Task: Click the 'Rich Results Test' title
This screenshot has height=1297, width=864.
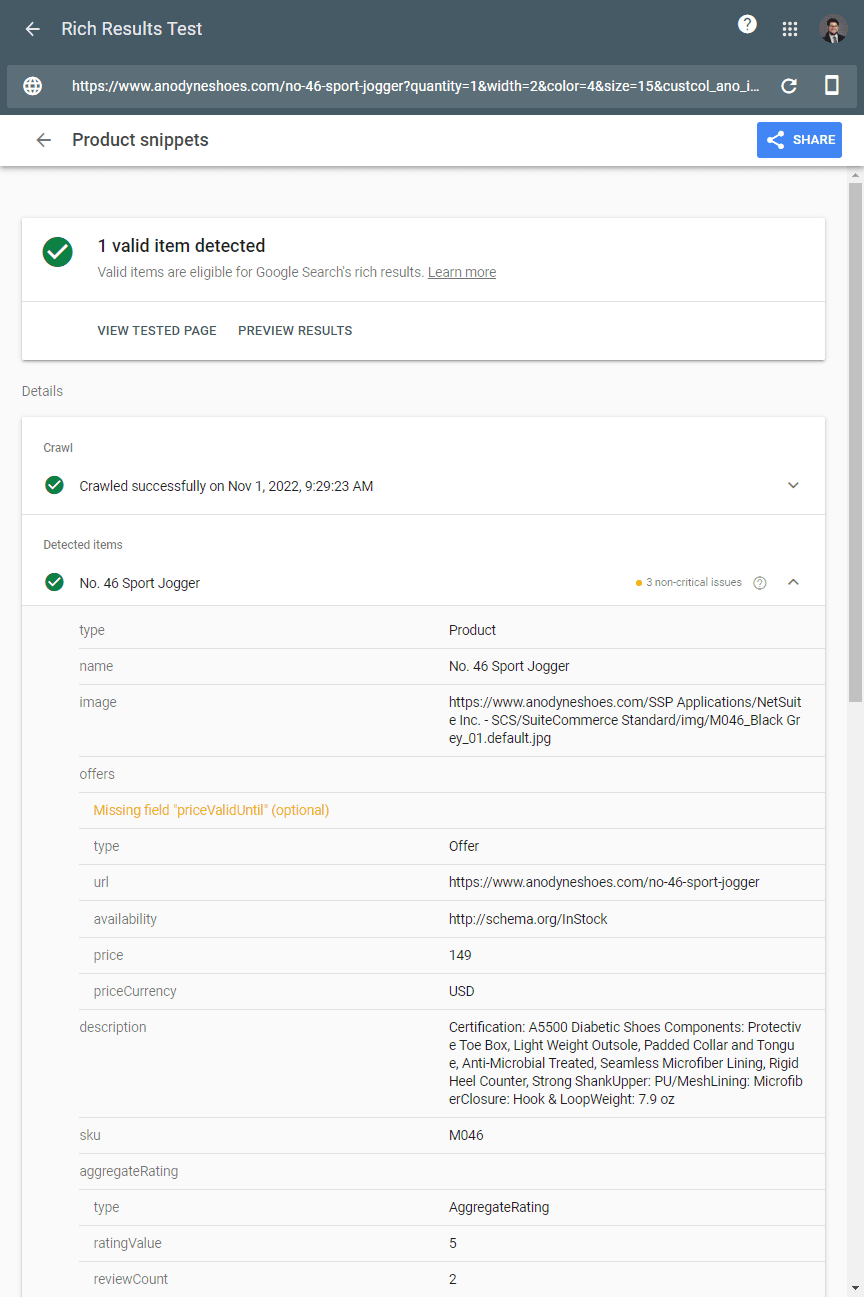Action: [x=132, y=29]
